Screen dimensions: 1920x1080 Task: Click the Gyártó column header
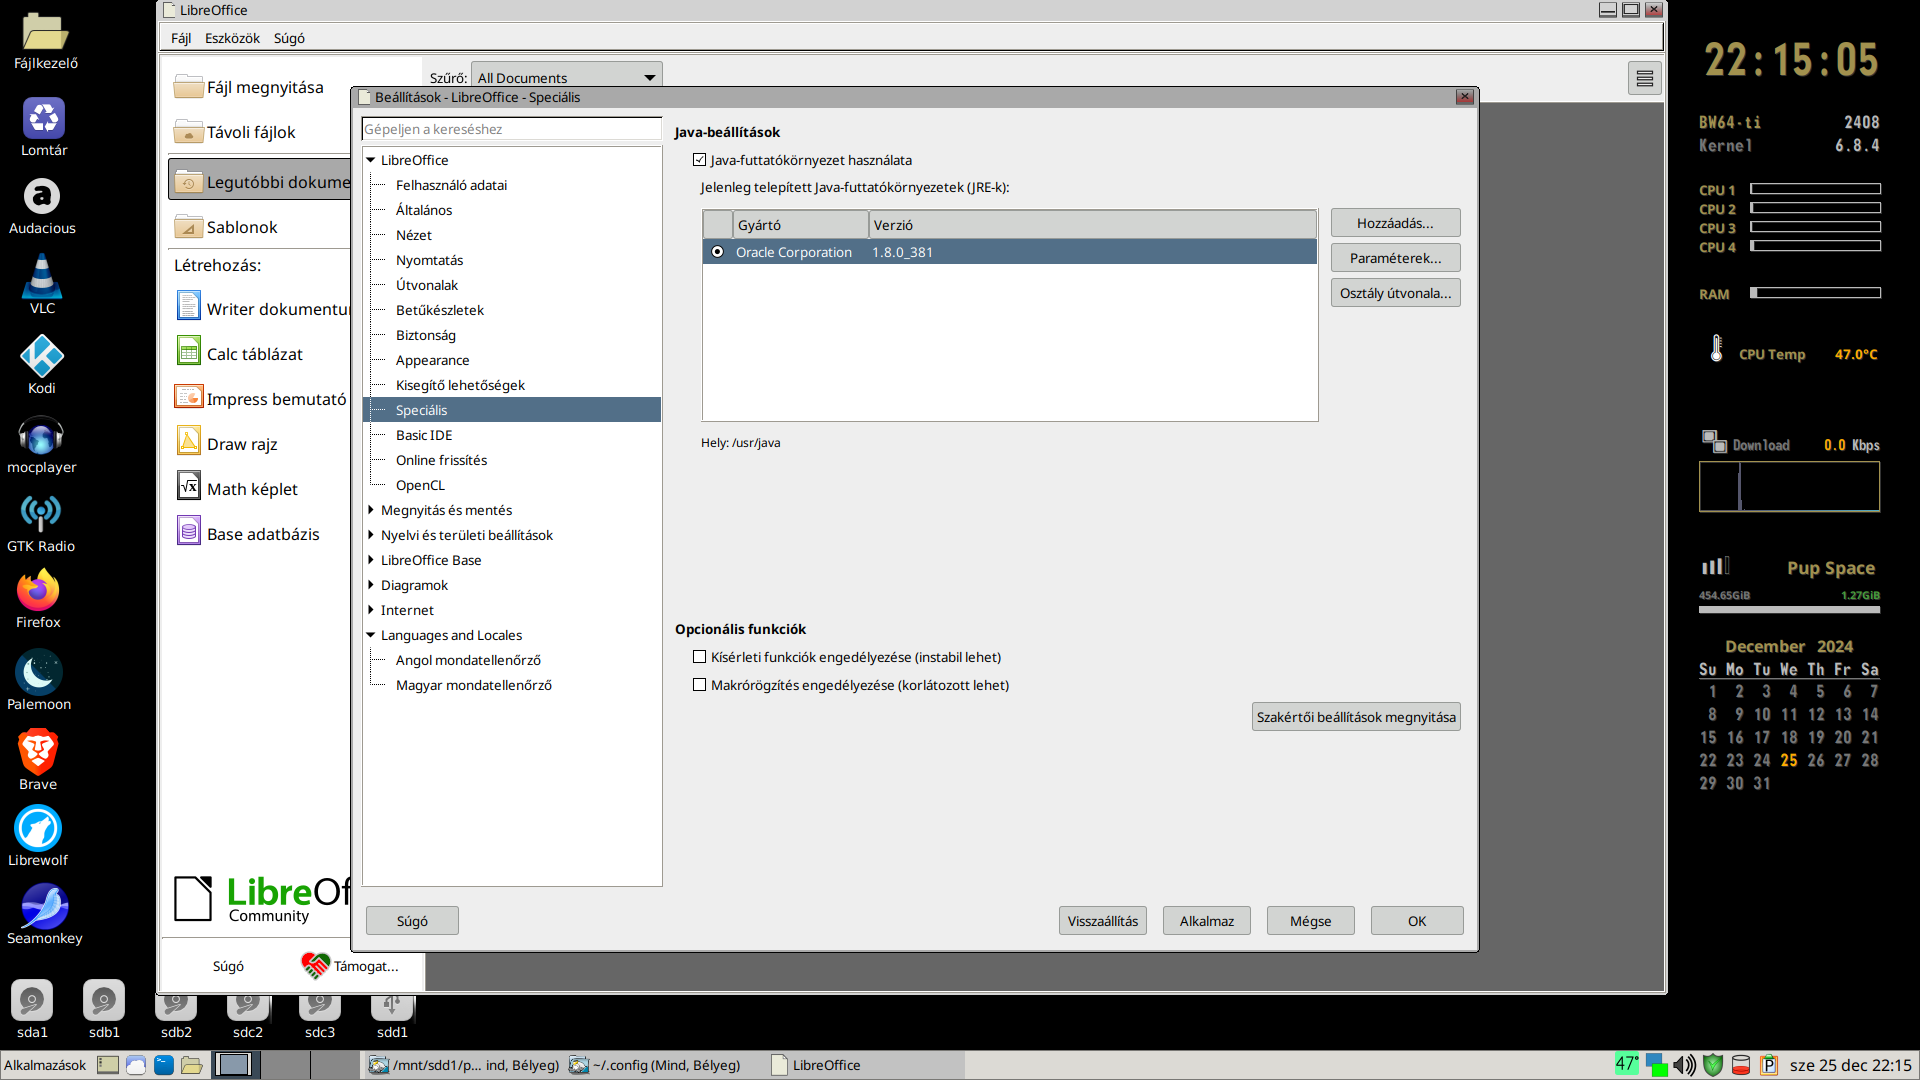coord(800,225)
